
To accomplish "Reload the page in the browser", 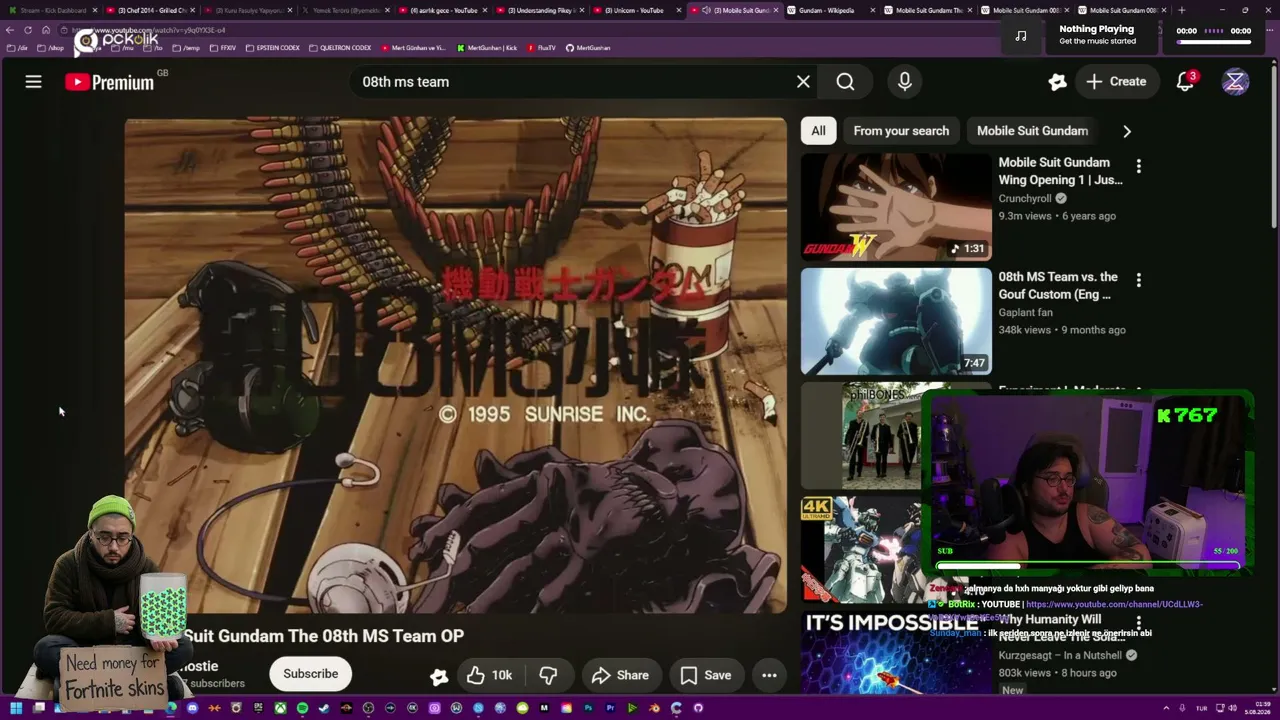I will (x=28, y=30).
